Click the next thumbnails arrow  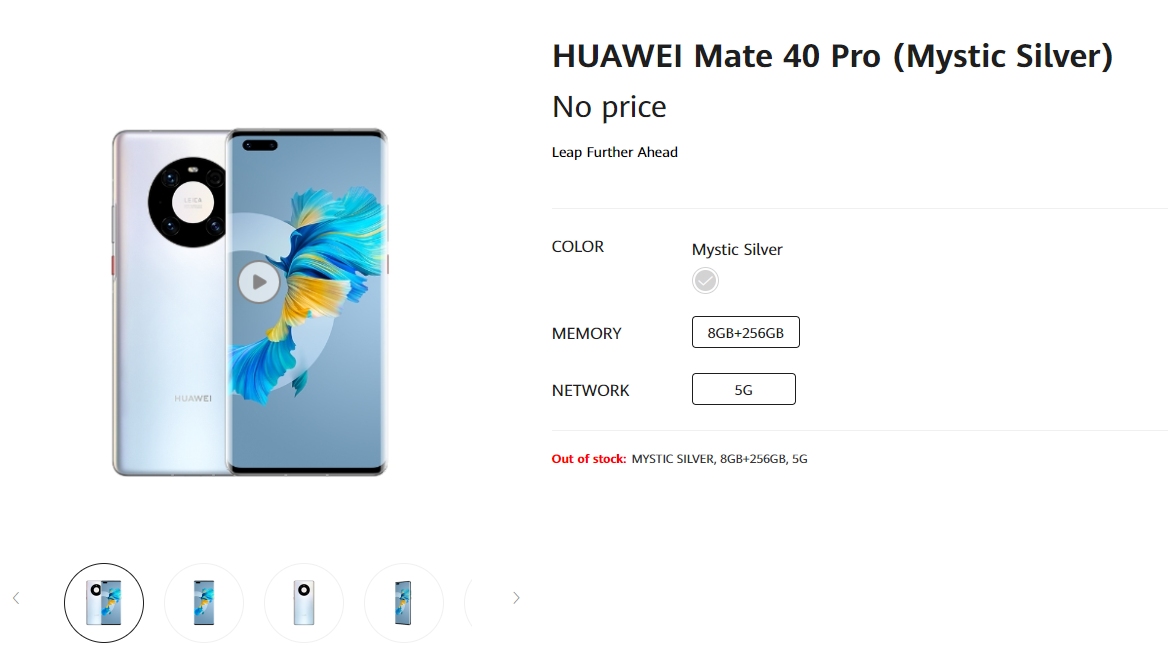point(516,598)
